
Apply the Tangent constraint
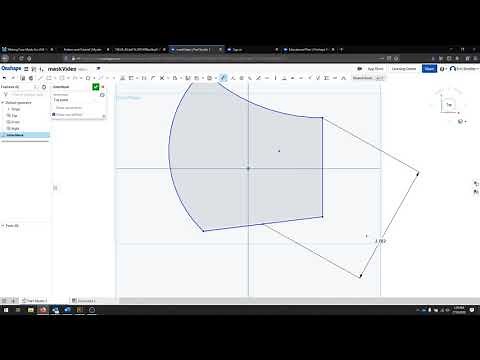point(258,78)
